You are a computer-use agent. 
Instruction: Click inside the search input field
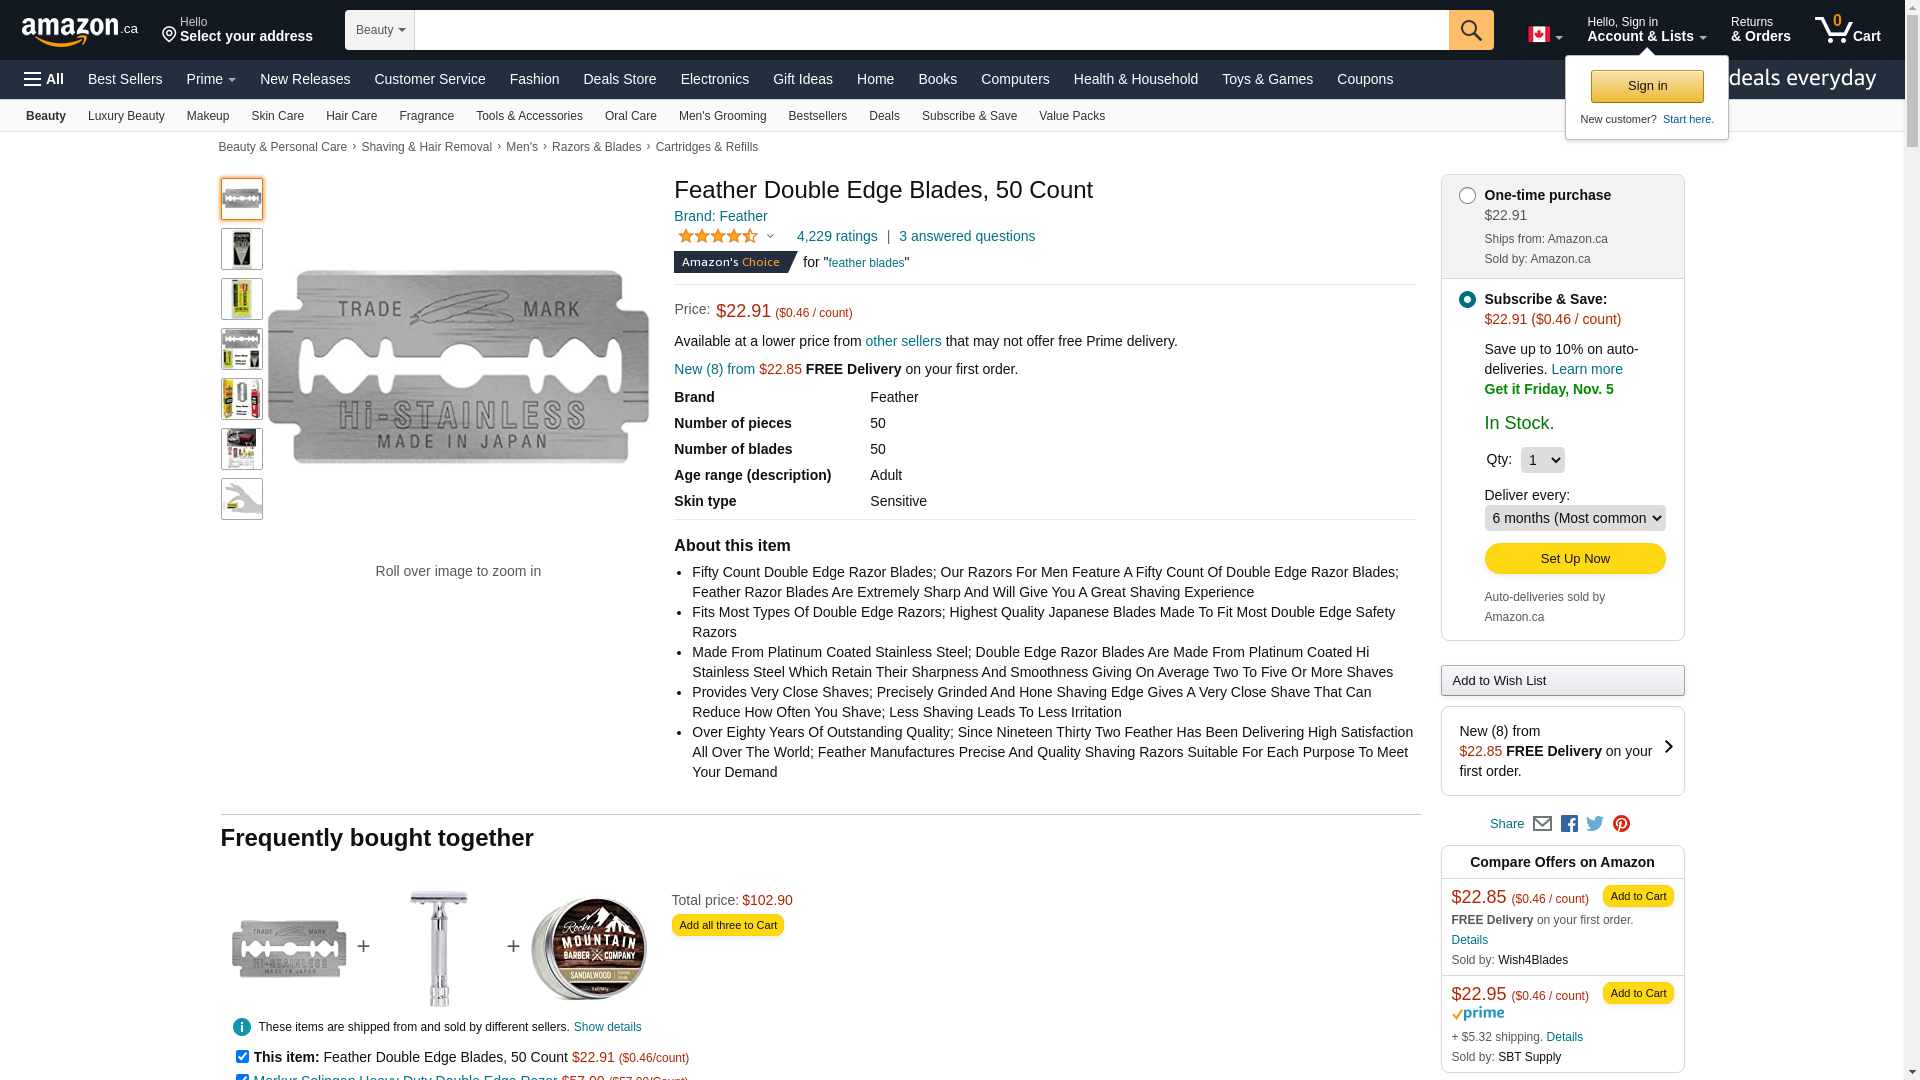[931, 30]
